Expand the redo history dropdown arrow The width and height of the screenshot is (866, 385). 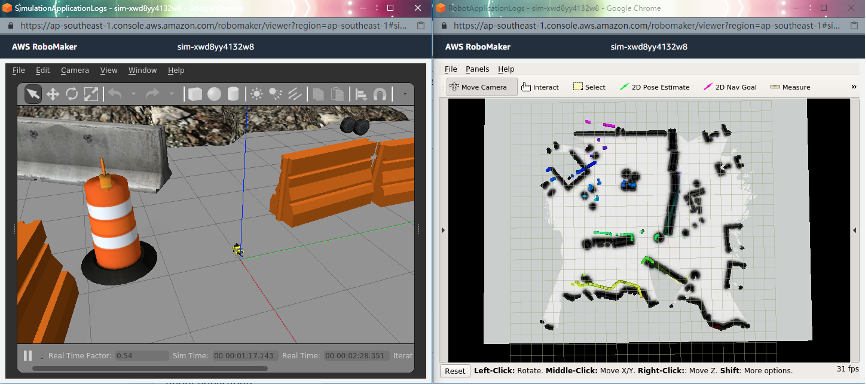pos(172,94)
